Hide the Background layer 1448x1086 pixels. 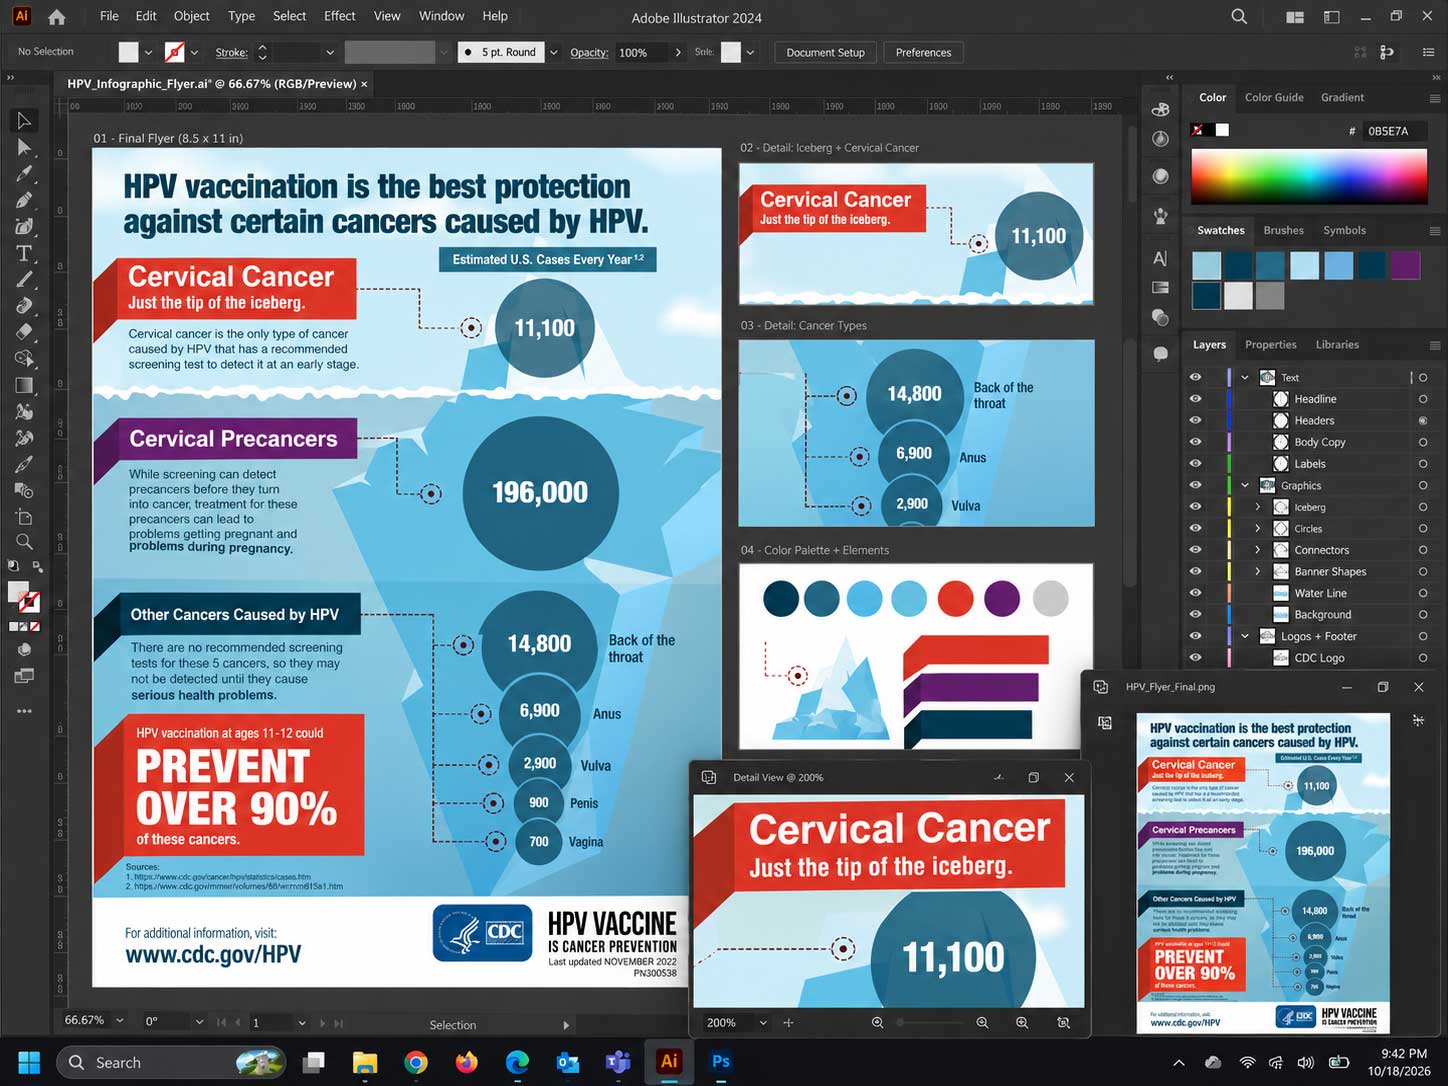1195,614
